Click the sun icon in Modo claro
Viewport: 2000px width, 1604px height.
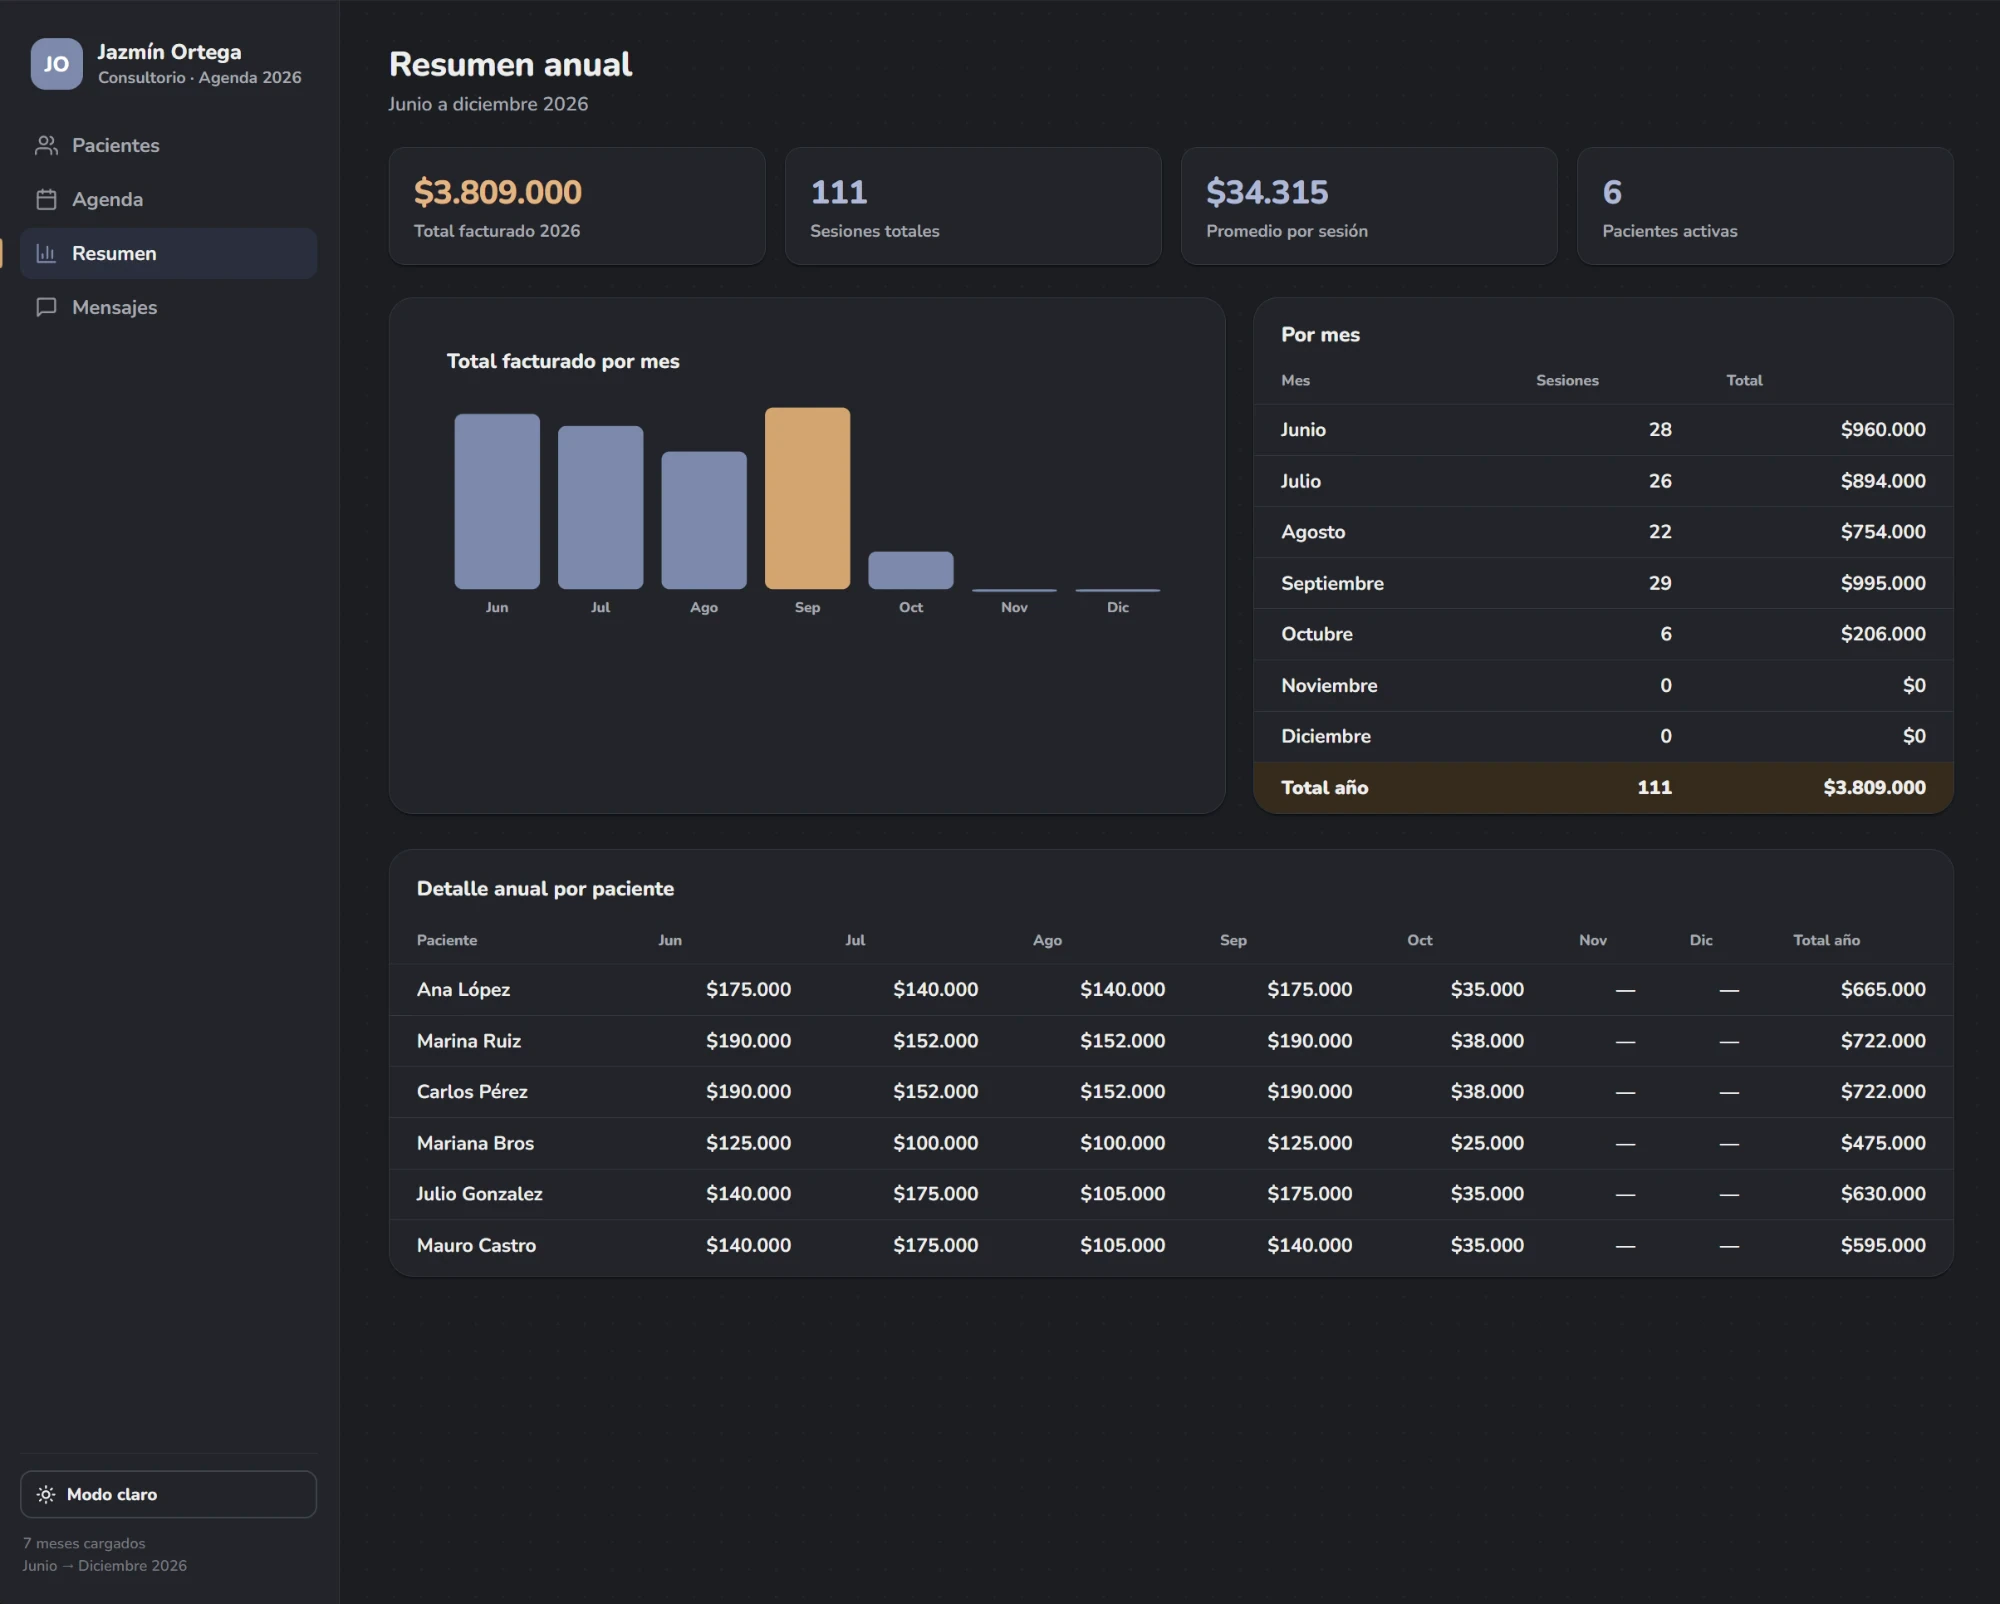pyautogui.click(x=46, y=1494)
